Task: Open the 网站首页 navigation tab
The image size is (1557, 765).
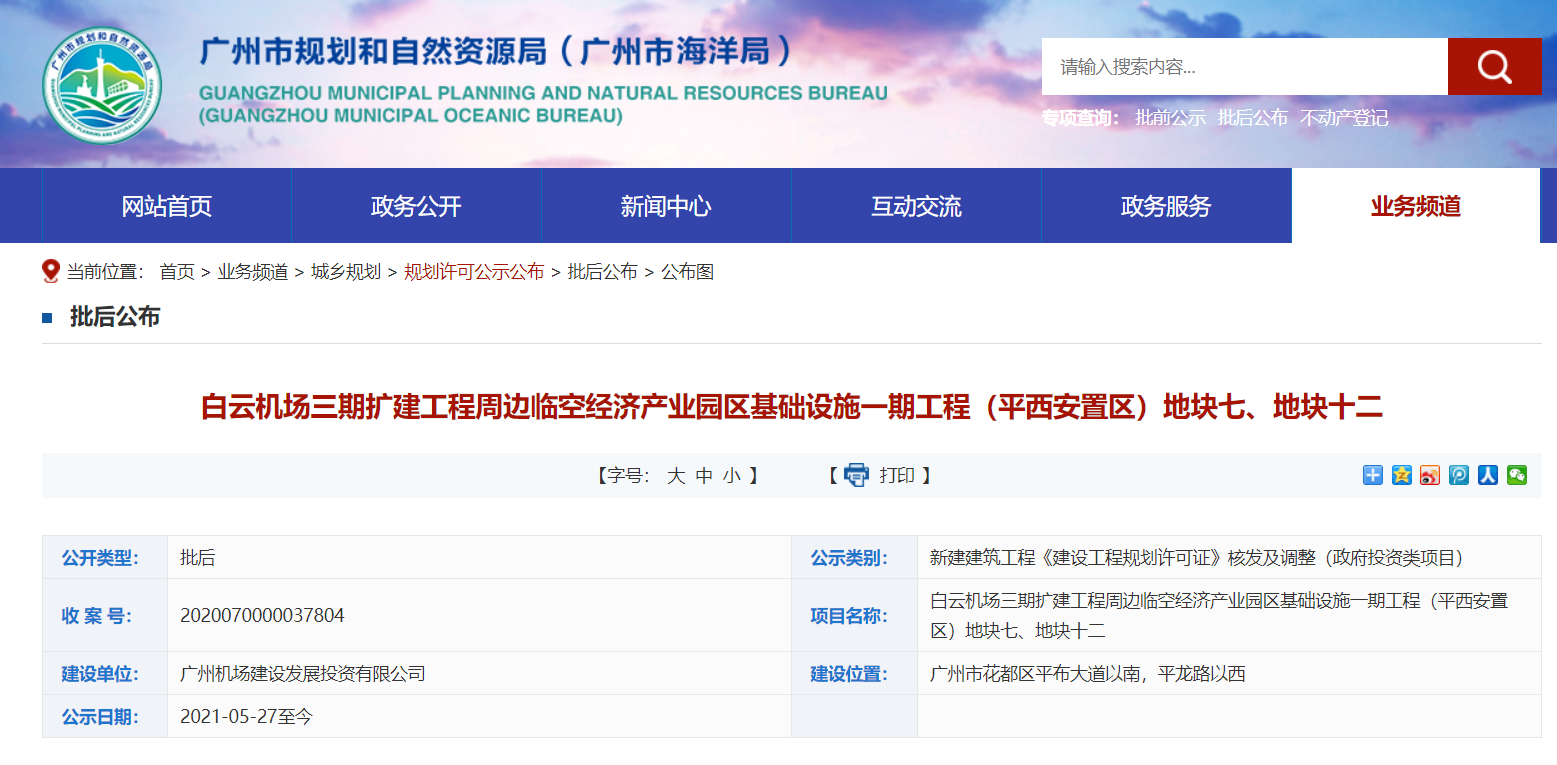Action: pyautogui.click(x=167, y=206)
